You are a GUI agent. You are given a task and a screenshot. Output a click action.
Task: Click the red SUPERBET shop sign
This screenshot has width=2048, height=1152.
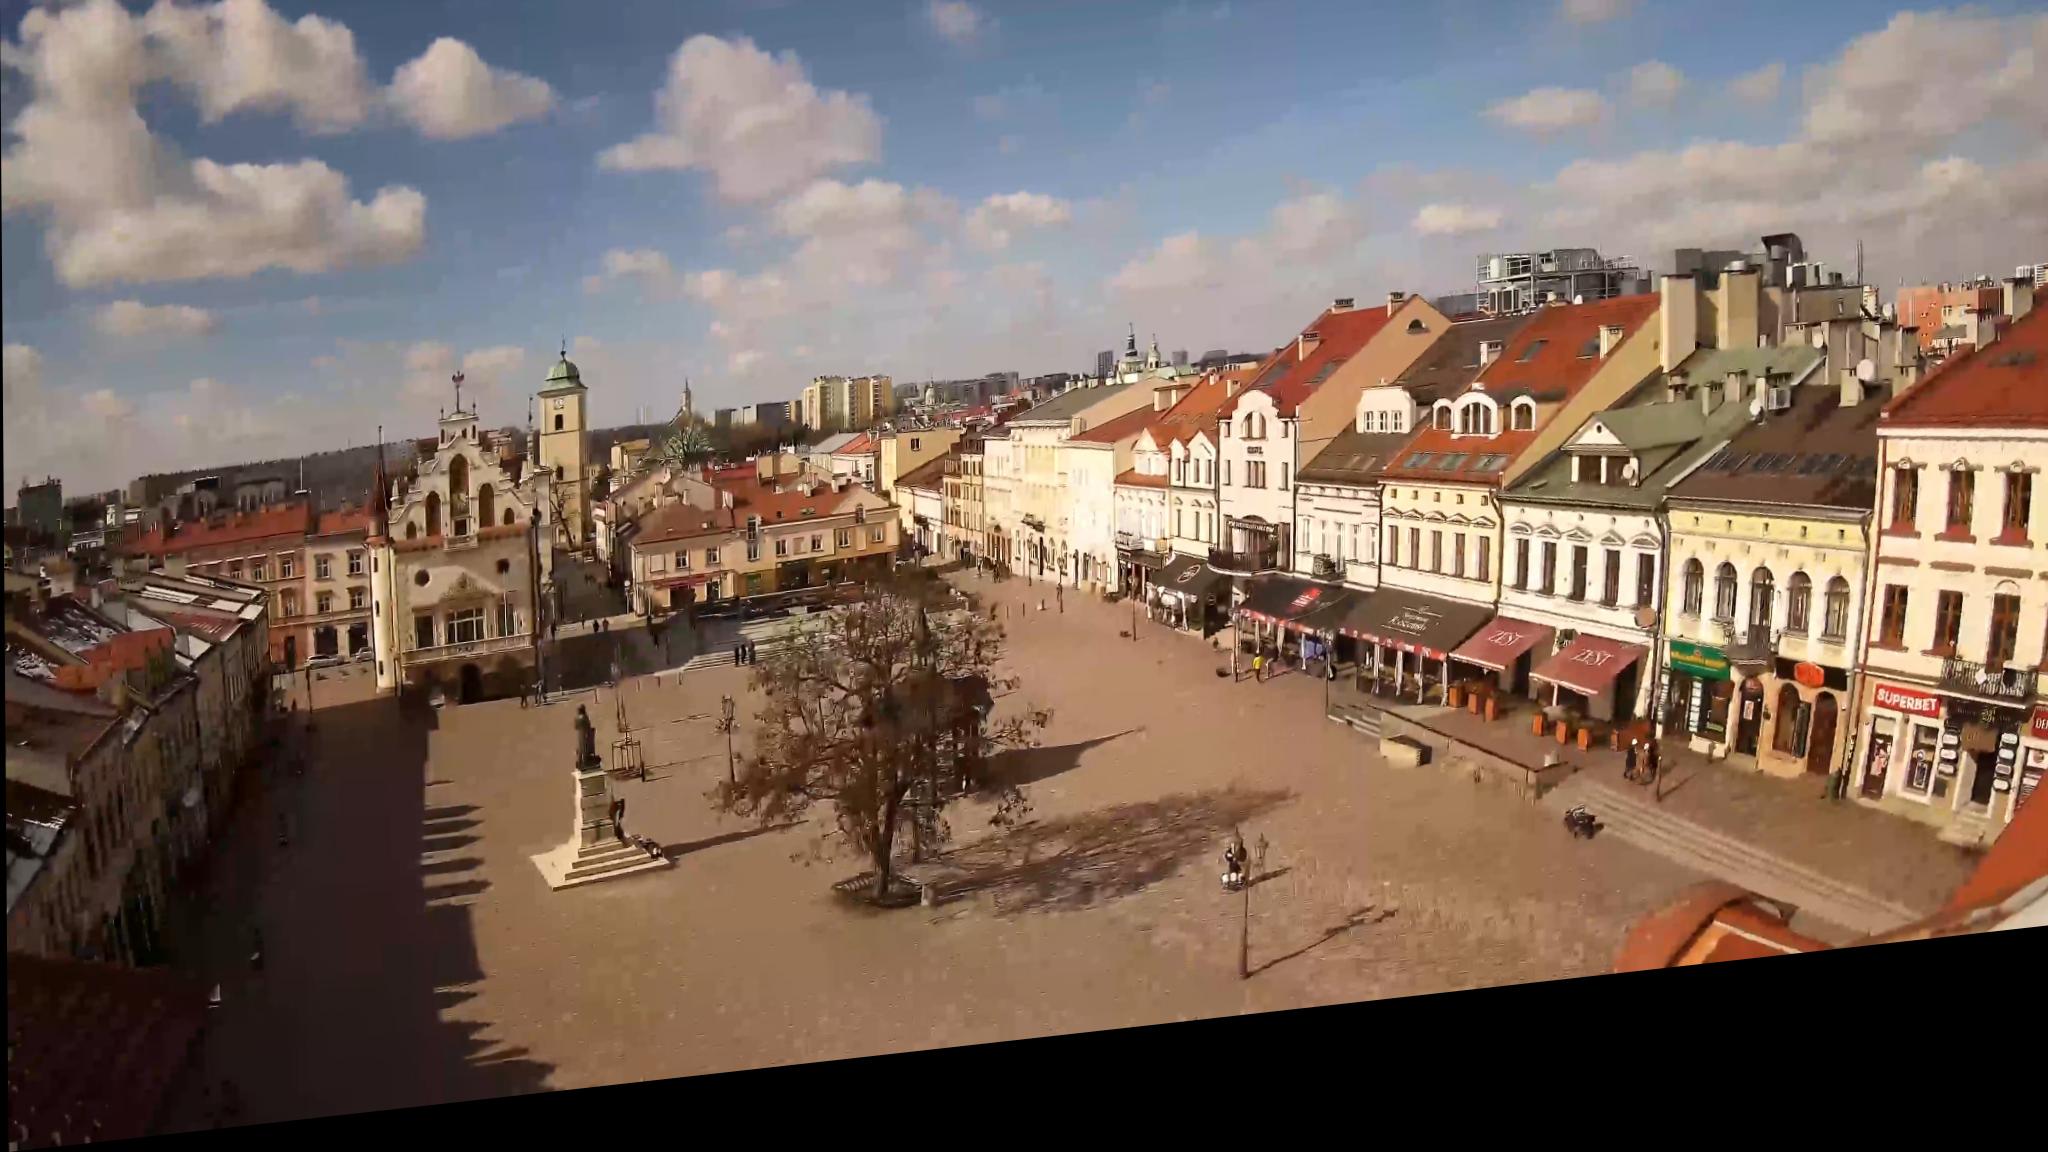(1906, 700)
